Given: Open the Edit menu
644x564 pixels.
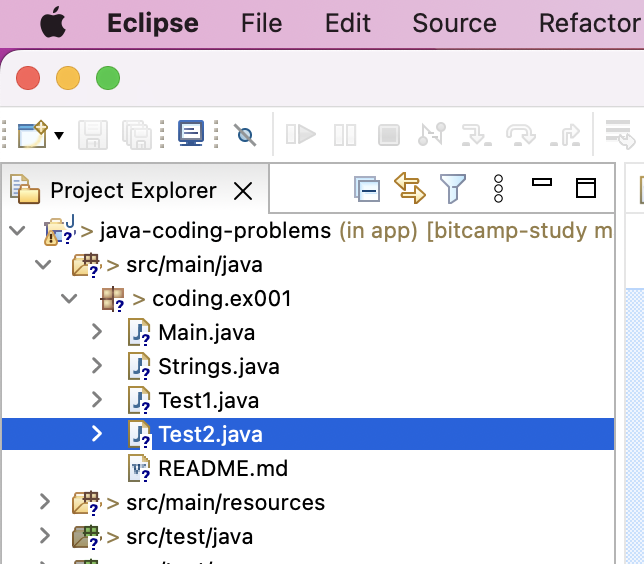Looking at the screenshot, I should pos(348,23).
